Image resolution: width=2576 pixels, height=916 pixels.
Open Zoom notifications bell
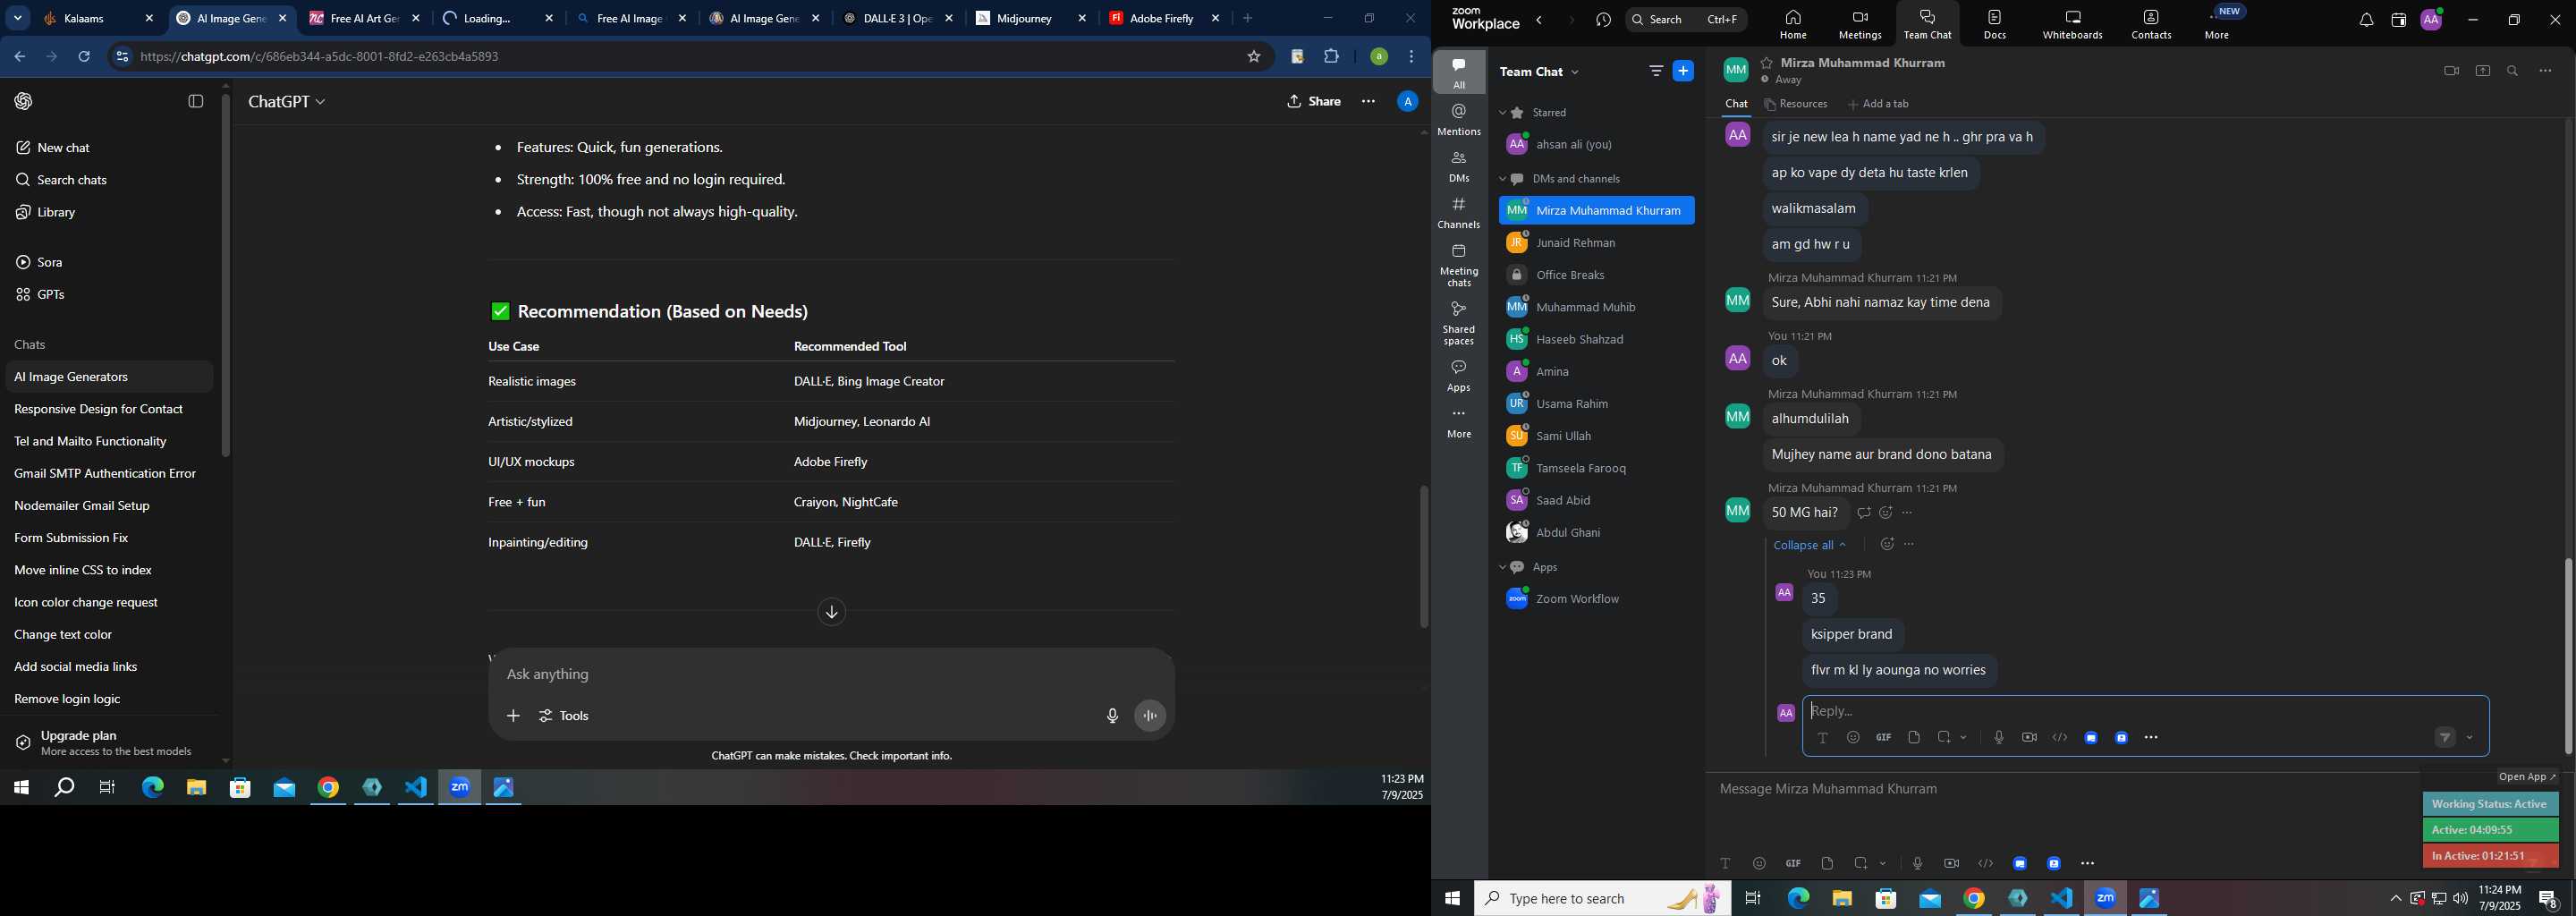2366,20
